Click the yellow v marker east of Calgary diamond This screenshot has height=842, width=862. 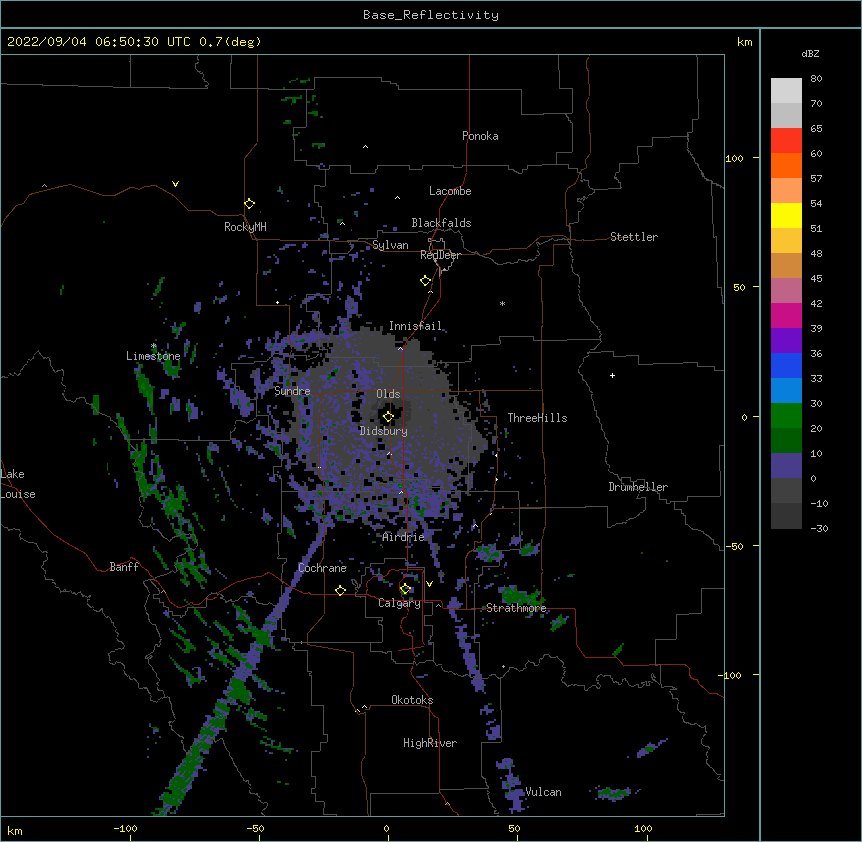point(429,584)
